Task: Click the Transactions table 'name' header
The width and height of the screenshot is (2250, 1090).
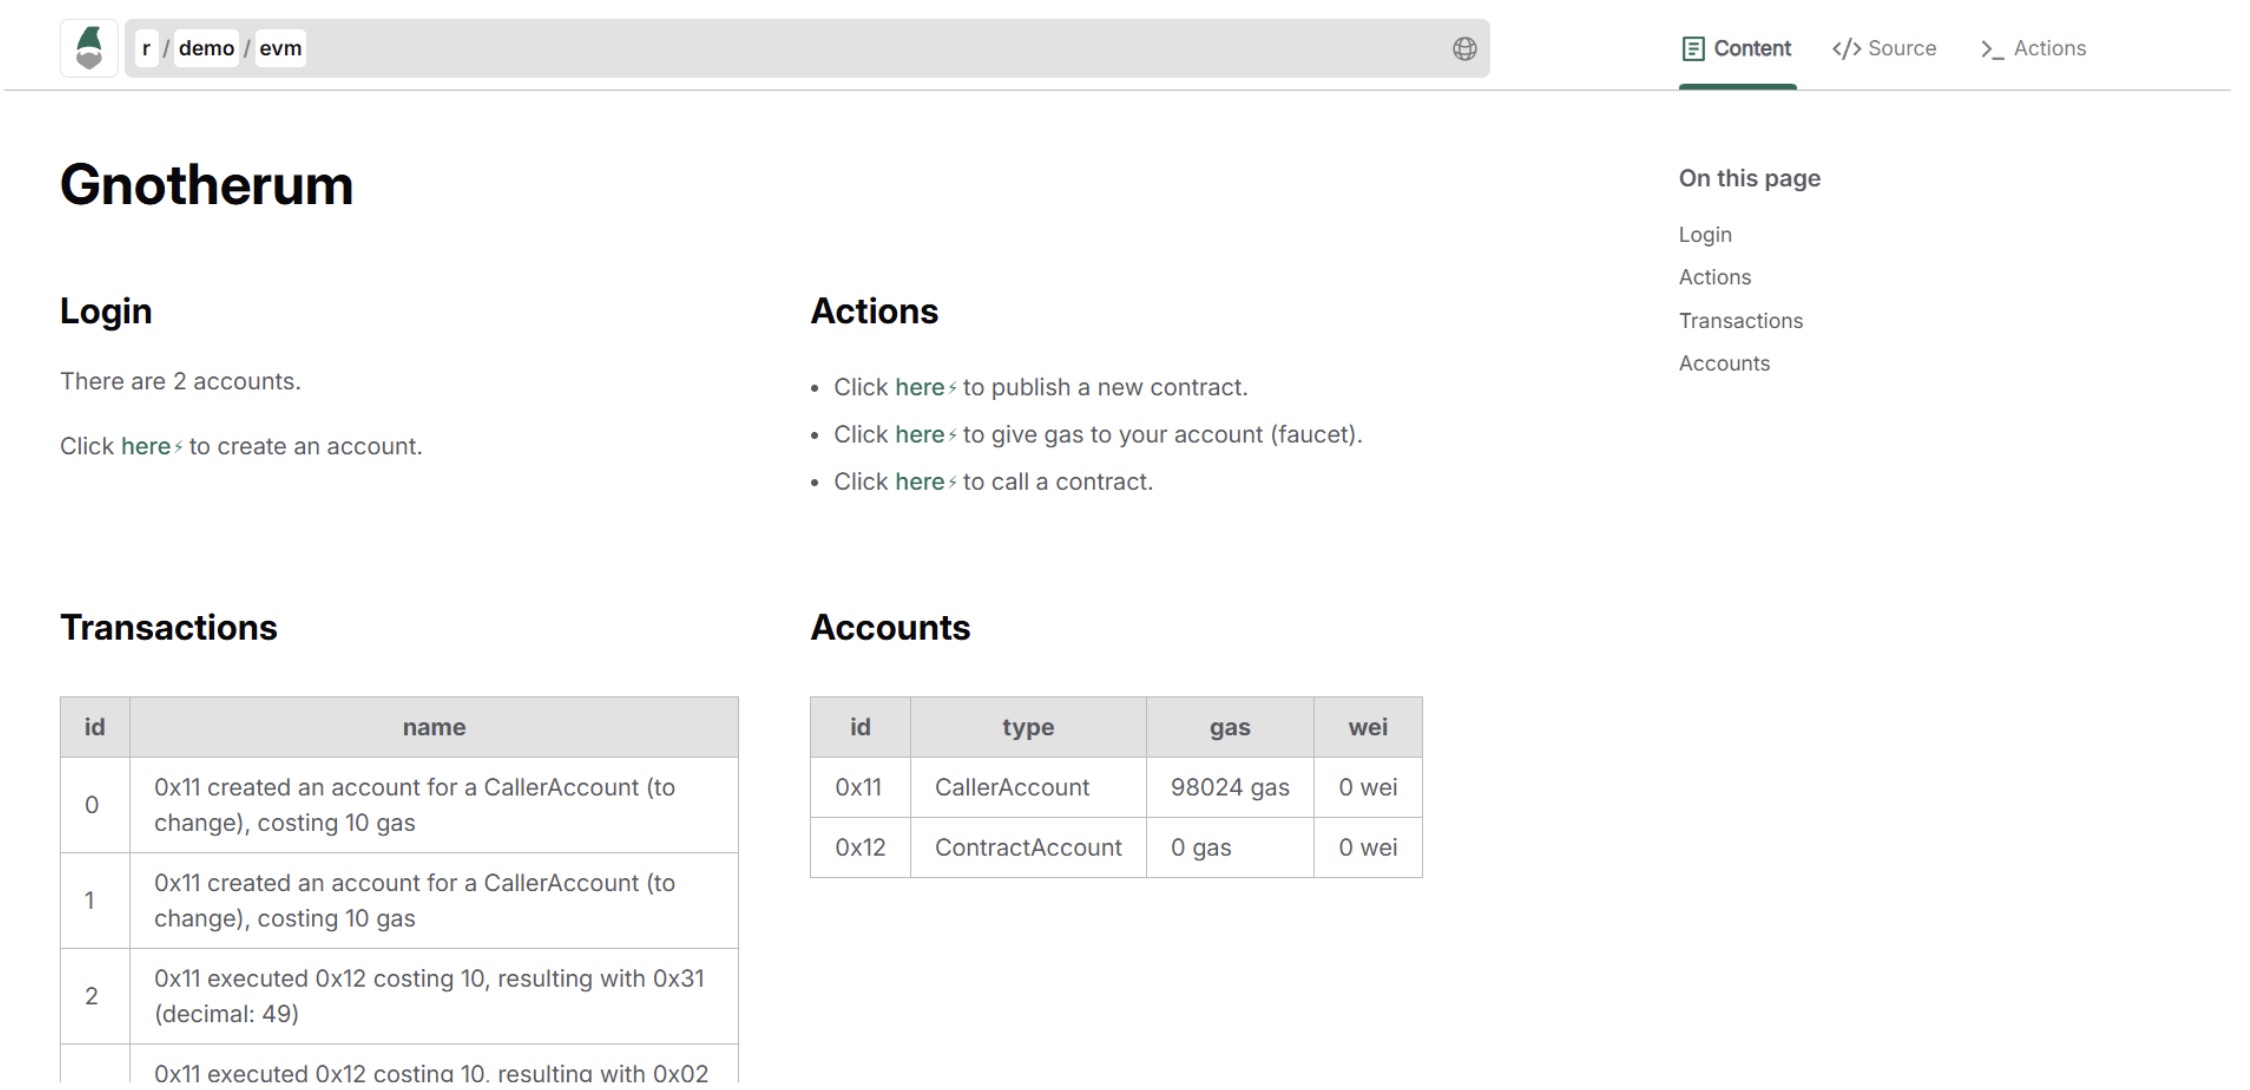Action: [x=434, y=727]
